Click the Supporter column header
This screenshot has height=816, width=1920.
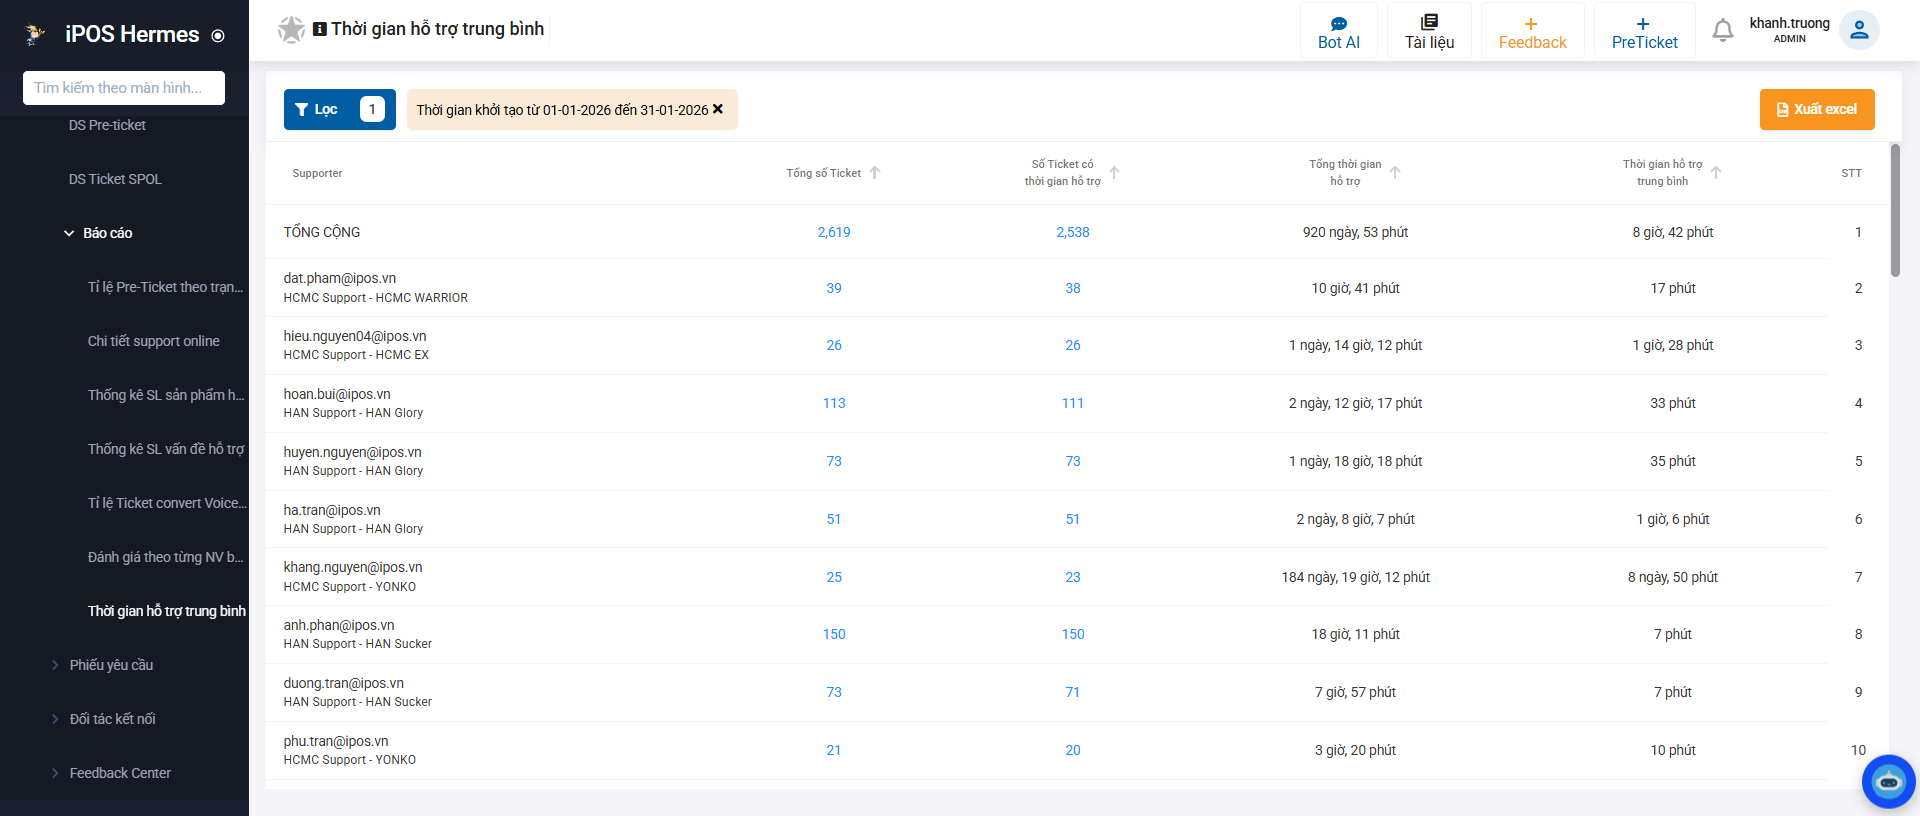click(x=317, y=173)
